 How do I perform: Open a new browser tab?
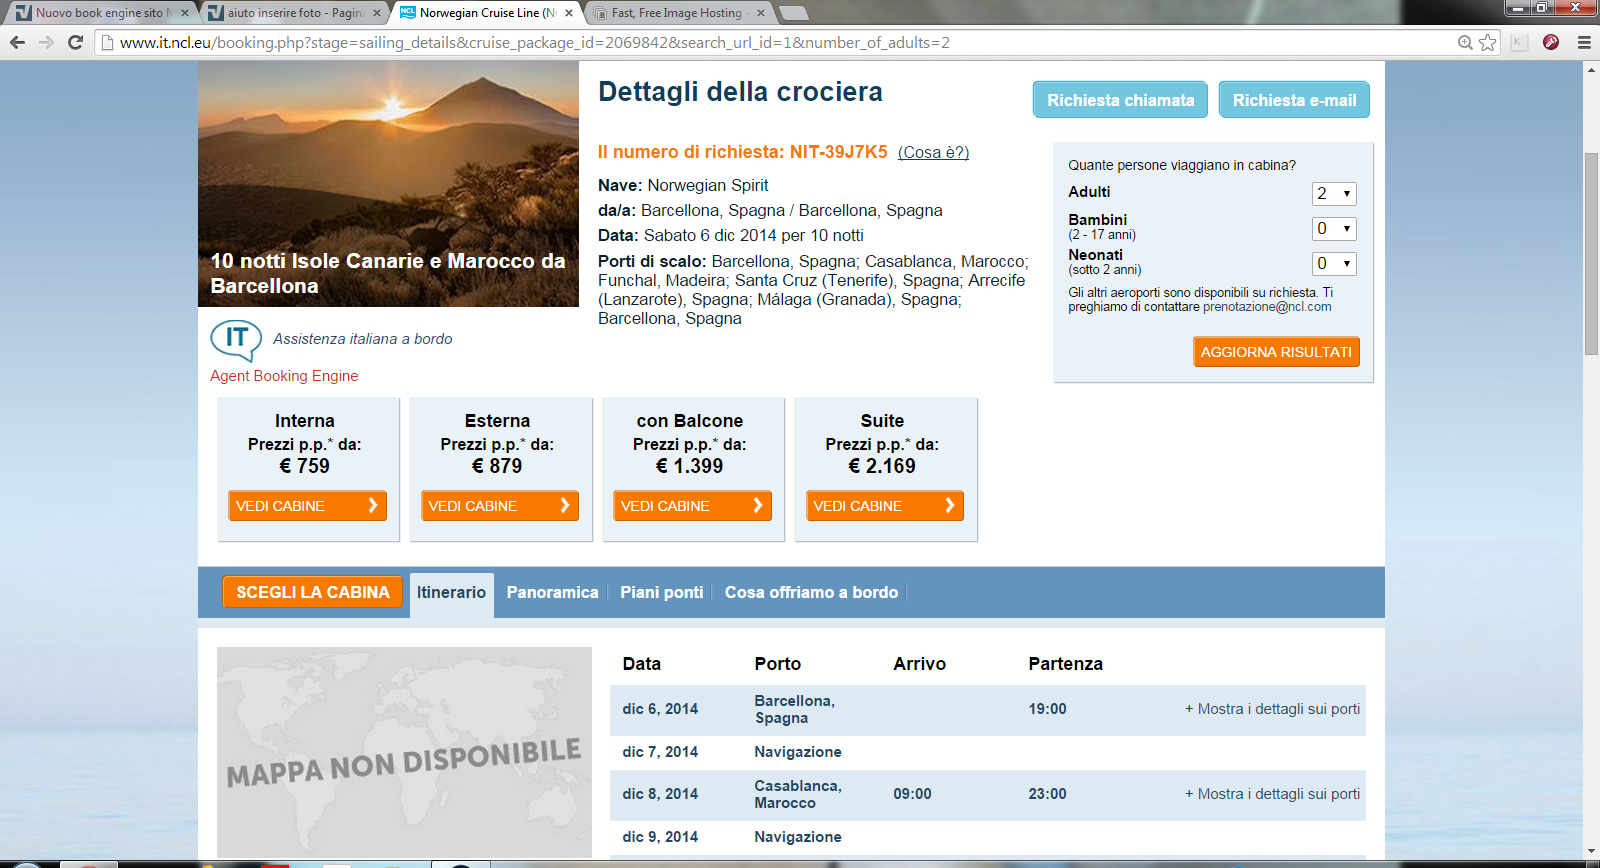[793, 13]
